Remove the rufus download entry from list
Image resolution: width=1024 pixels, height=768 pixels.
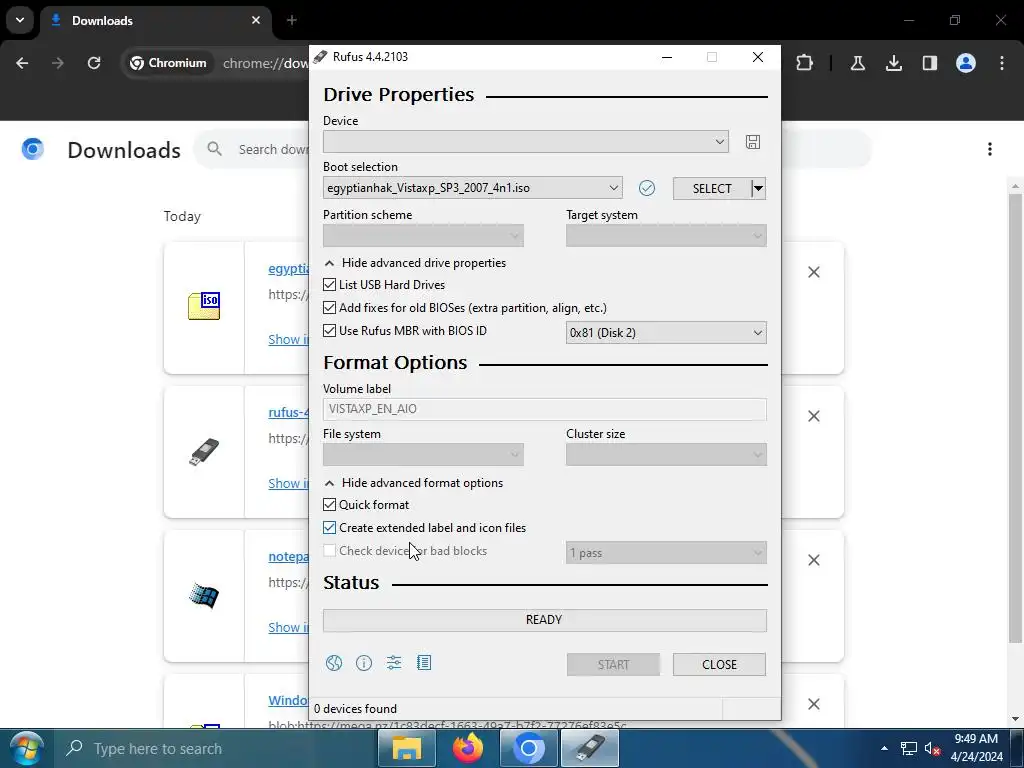pyautogui.click(x=814, y=416)
